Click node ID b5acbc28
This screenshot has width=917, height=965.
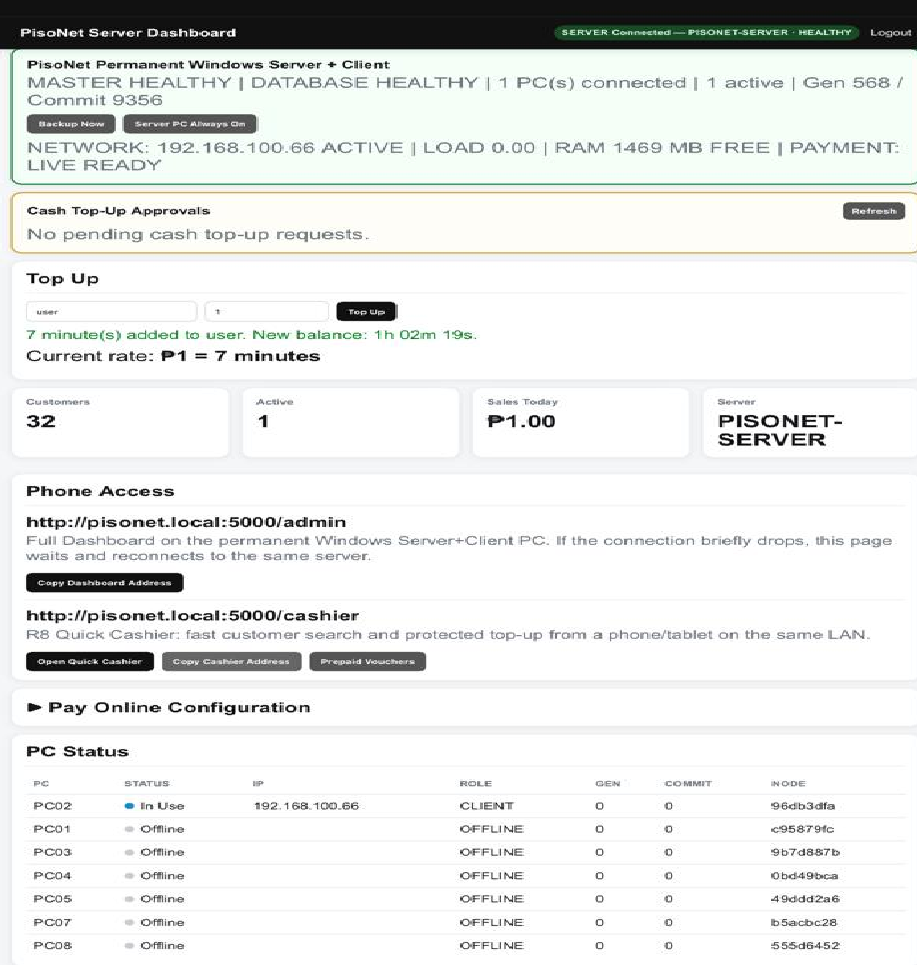tap(804, 922)
